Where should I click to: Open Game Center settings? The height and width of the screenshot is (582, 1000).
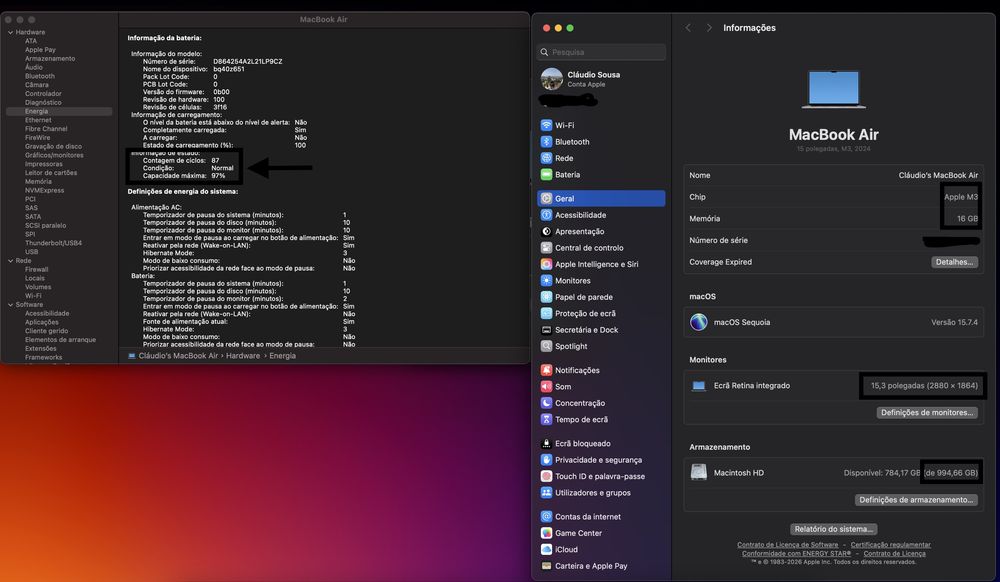coord(601,533)
